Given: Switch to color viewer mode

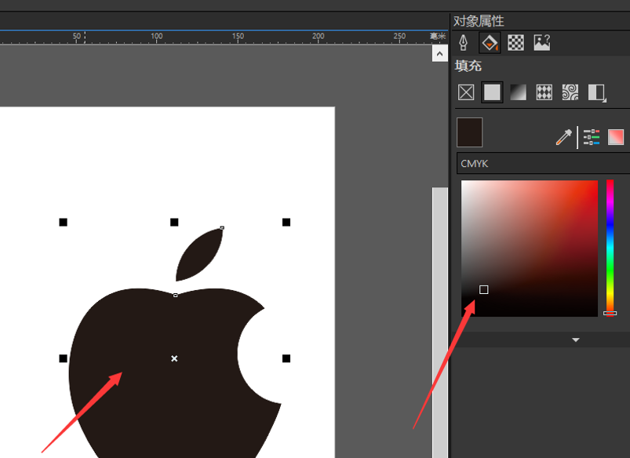Looking at the screenshot, I should coord(616,137).
